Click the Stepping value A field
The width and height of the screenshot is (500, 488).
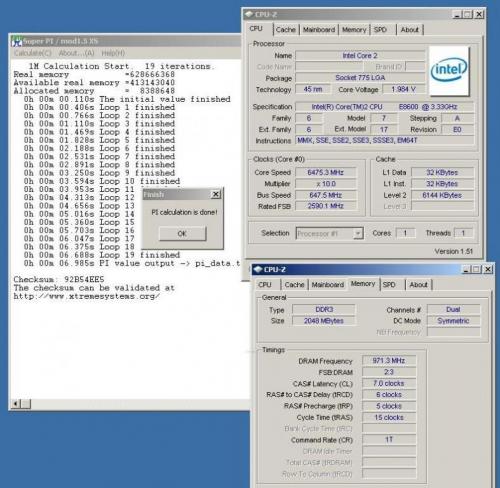(457, 118)
